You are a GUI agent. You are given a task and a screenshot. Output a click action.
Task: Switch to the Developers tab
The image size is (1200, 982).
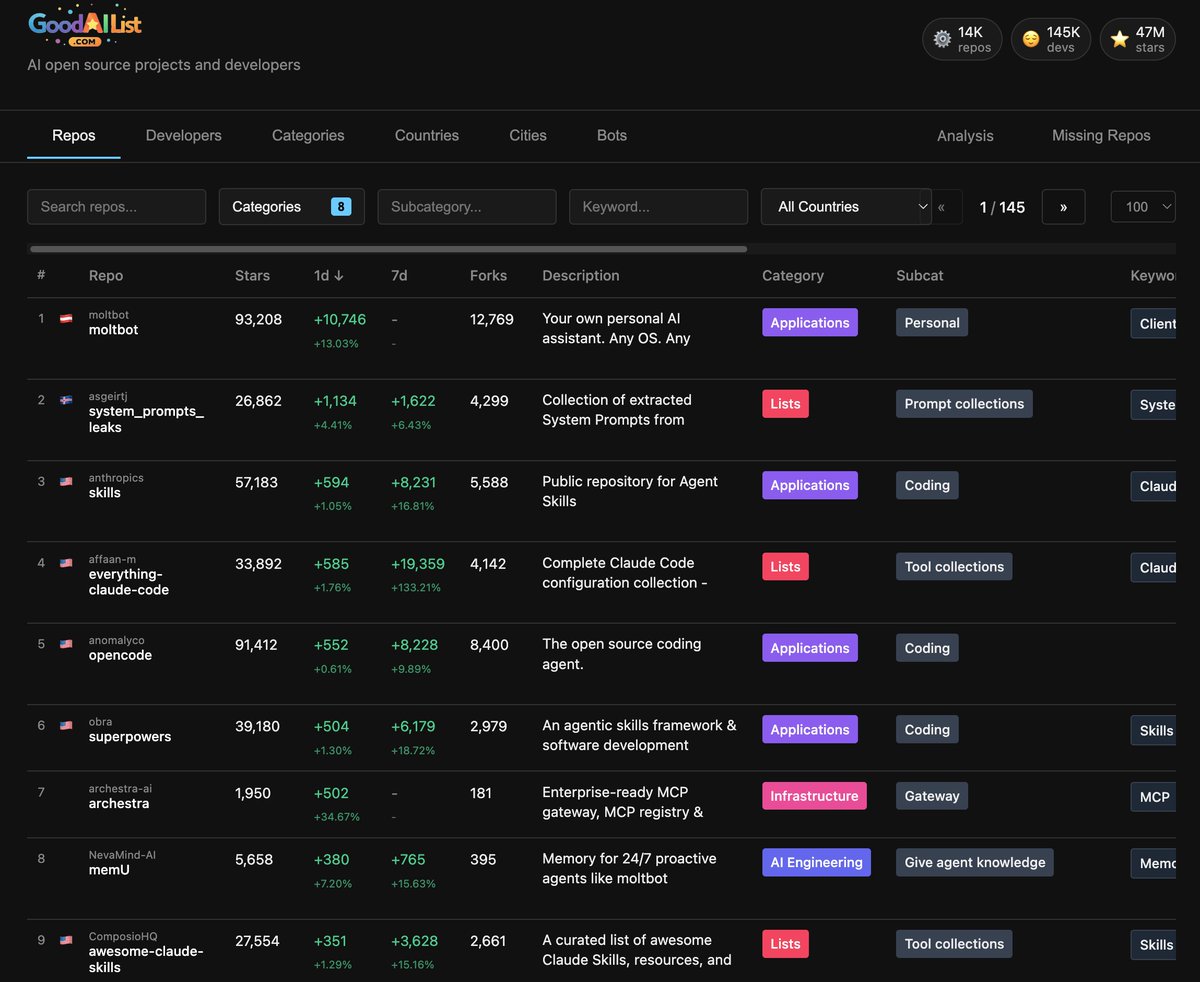[183, 135]
